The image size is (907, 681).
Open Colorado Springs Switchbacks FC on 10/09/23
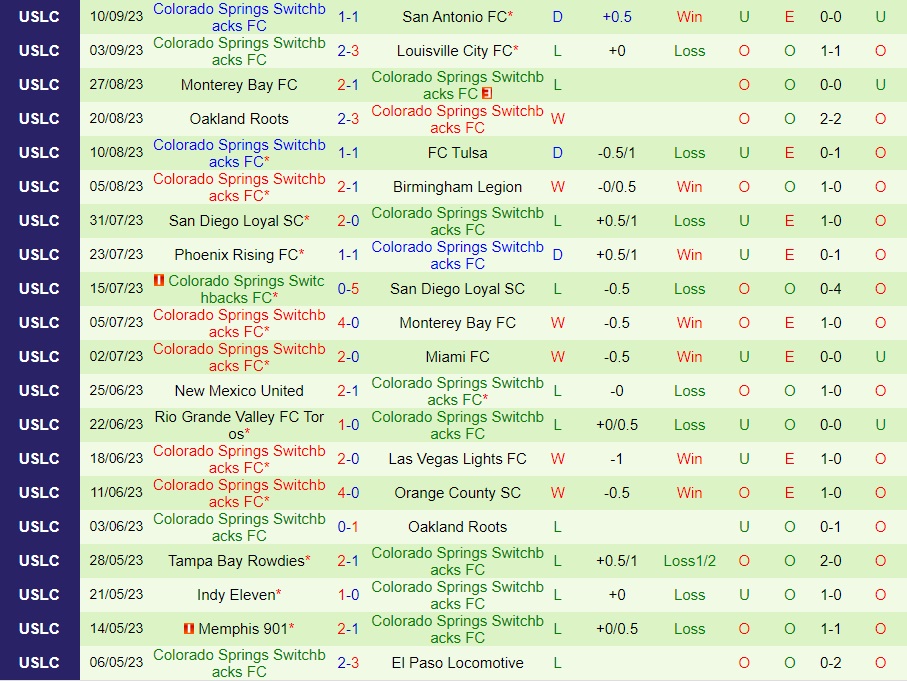pyautogui.click(x=239, y=17)
